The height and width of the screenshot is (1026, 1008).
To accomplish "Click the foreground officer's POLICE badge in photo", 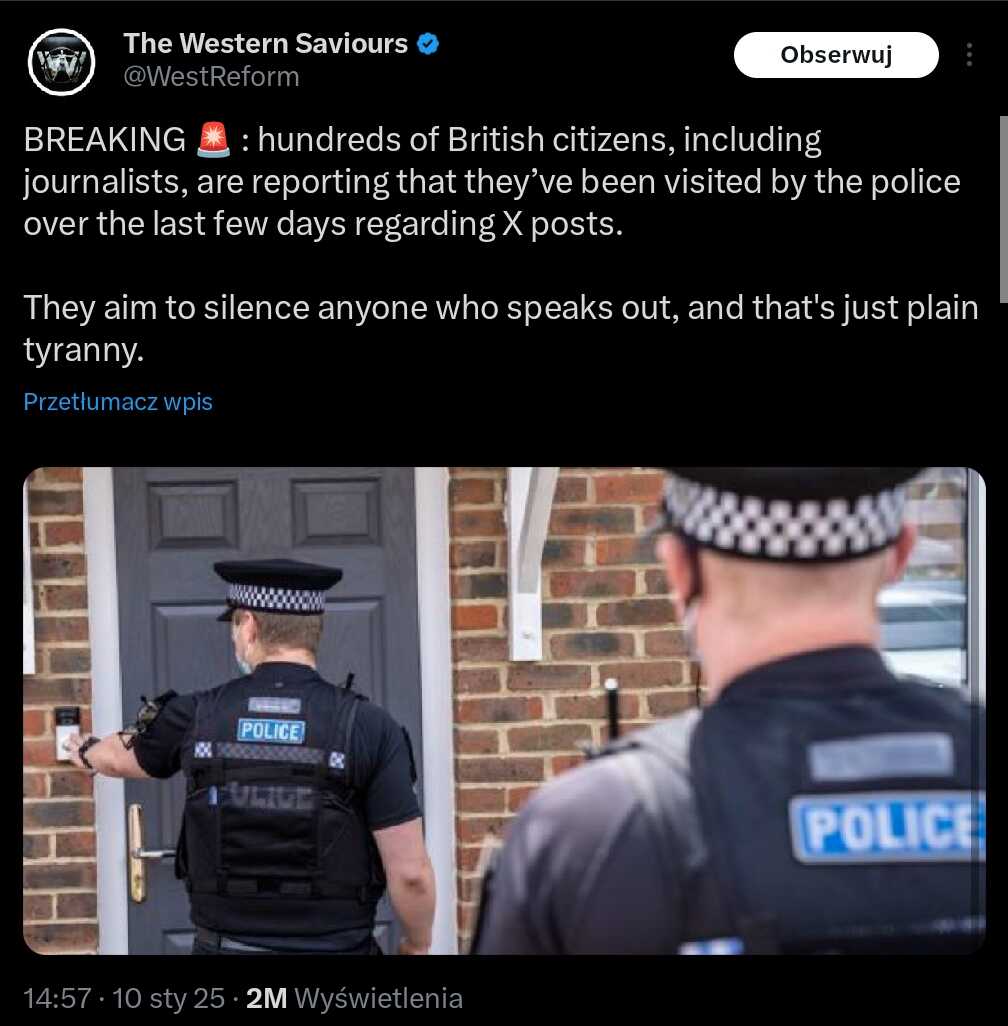I will 887,828.
